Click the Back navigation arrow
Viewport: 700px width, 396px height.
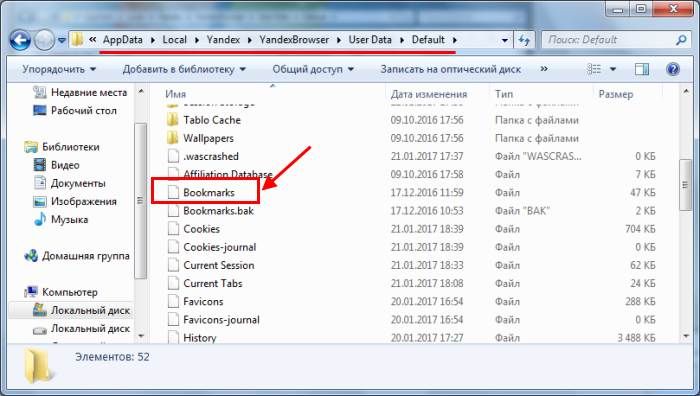20,40
